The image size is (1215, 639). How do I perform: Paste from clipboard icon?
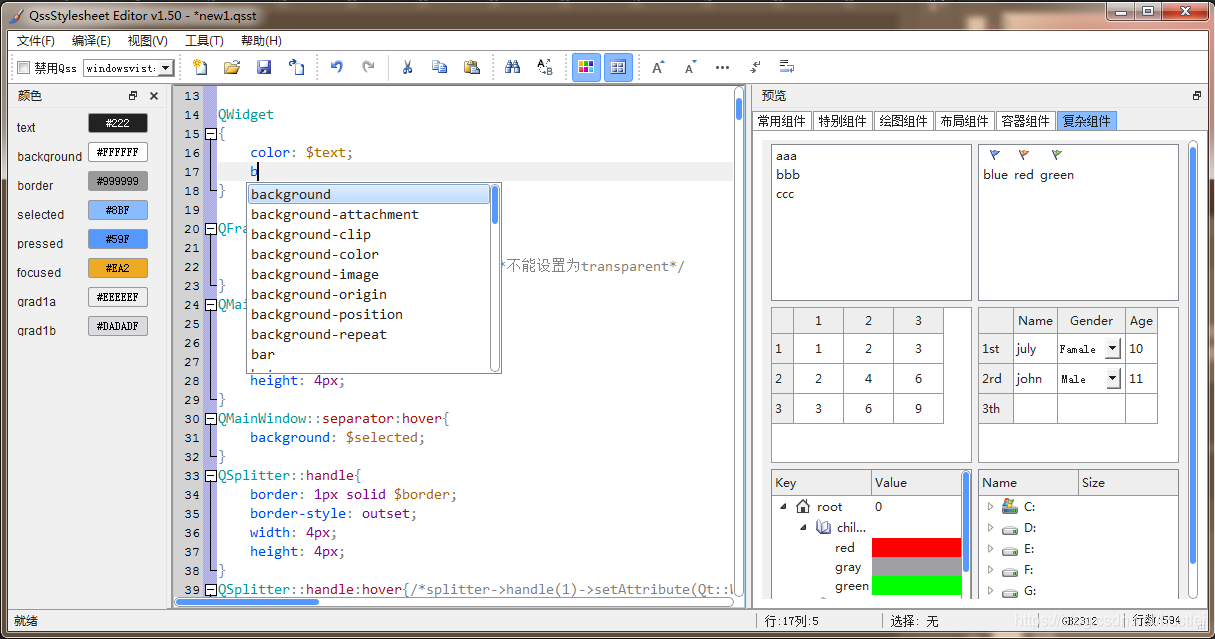click(x=471, y=67)
